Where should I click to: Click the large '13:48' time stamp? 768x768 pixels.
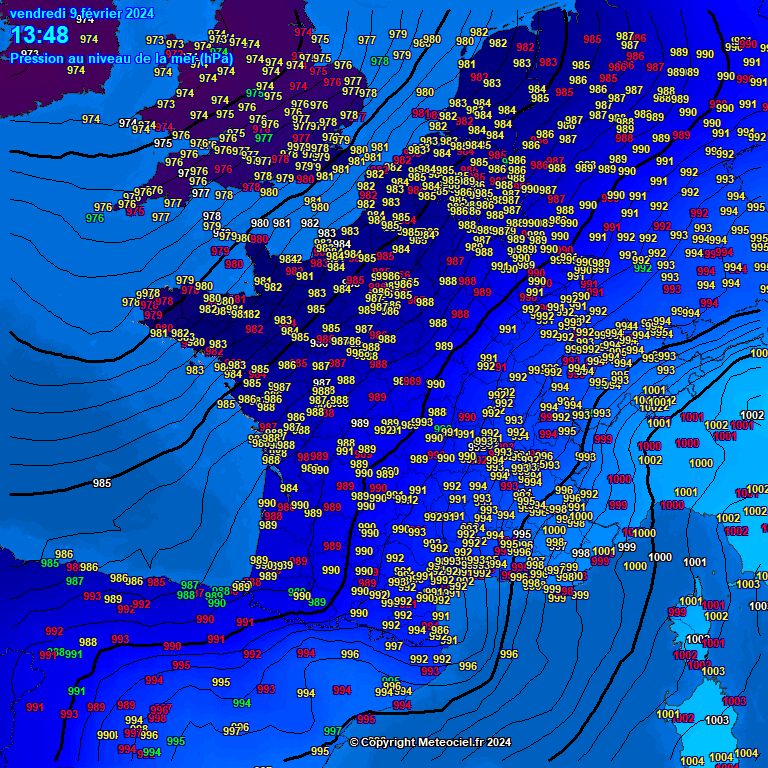pyautogui.click(x=40, y=36)
